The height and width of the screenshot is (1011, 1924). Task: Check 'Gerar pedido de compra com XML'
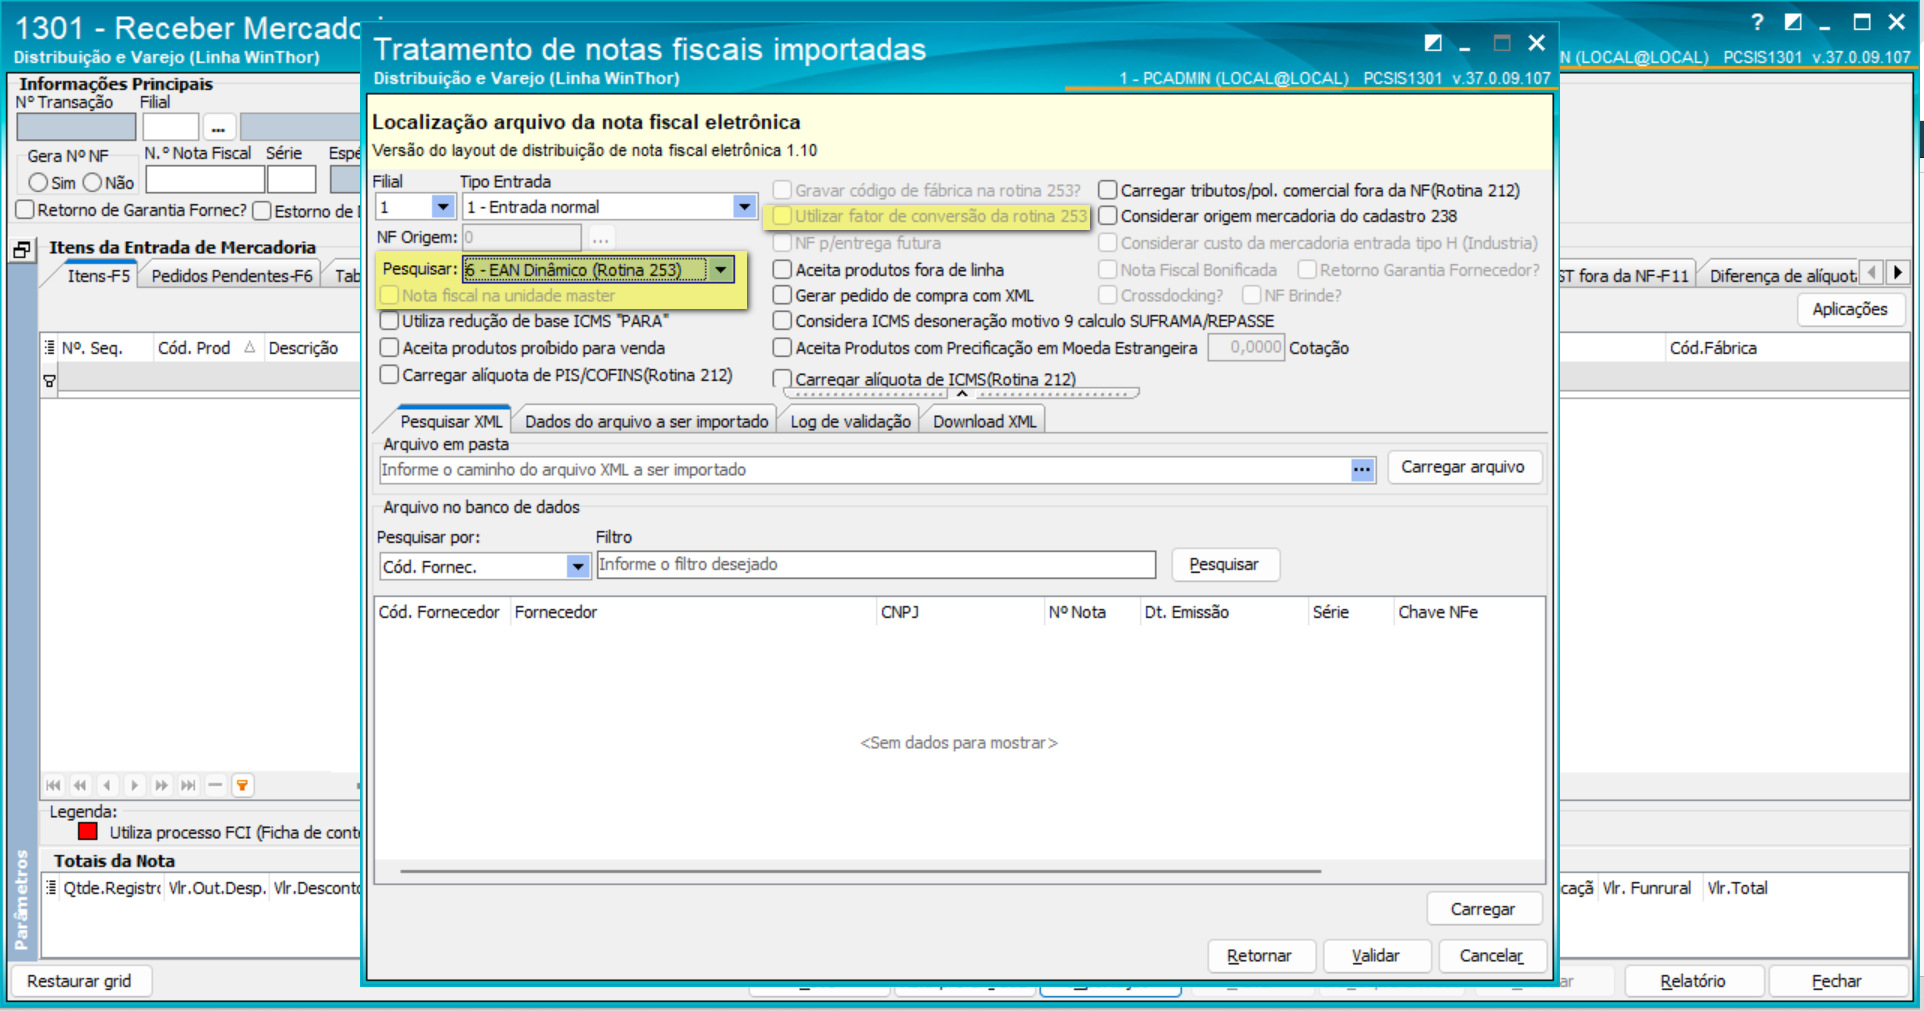click(782, 296)
